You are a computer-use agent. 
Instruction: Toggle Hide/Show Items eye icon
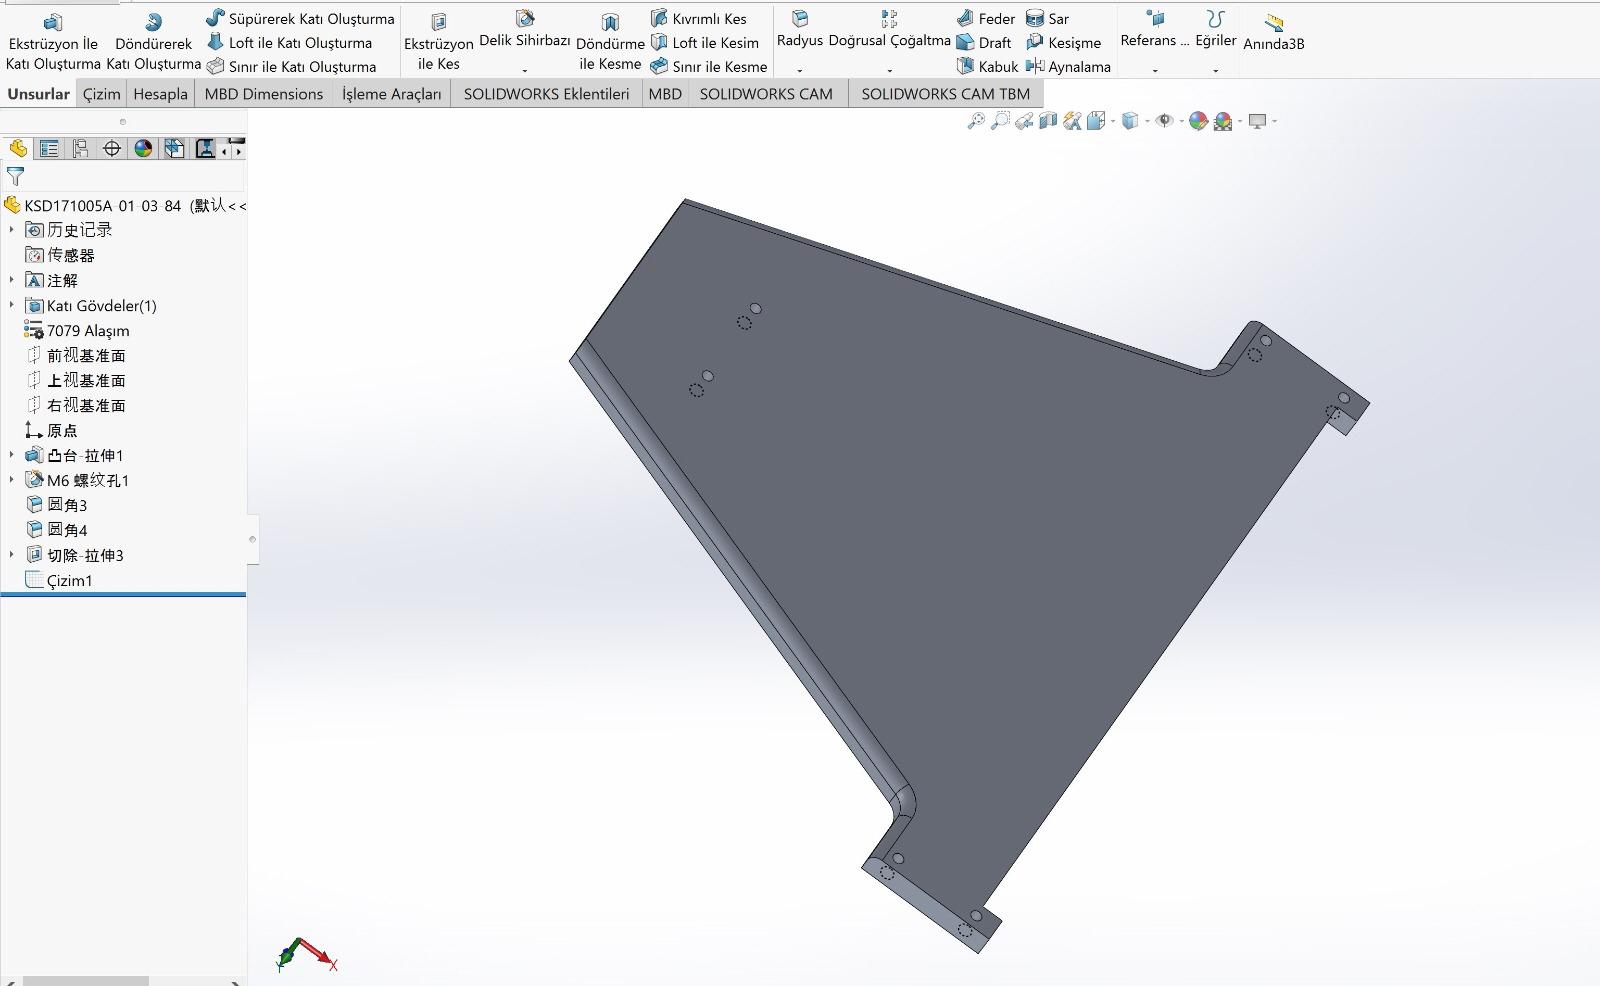[1164, 121]
